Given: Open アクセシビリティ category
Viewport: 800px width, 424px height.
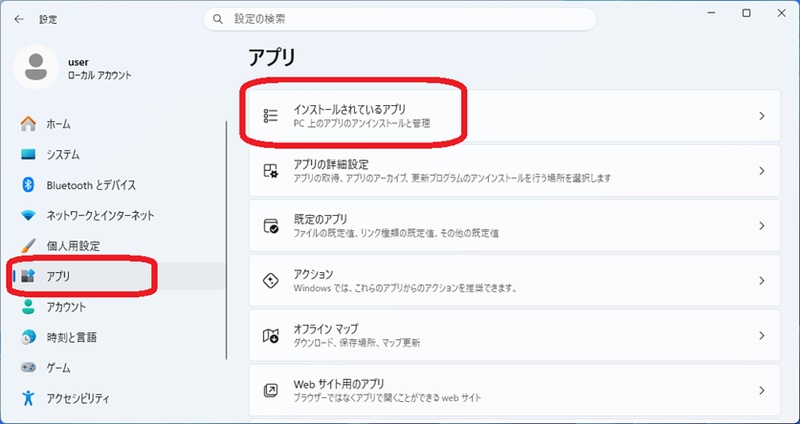Looking at the screenshot, I should coord(117,398).
